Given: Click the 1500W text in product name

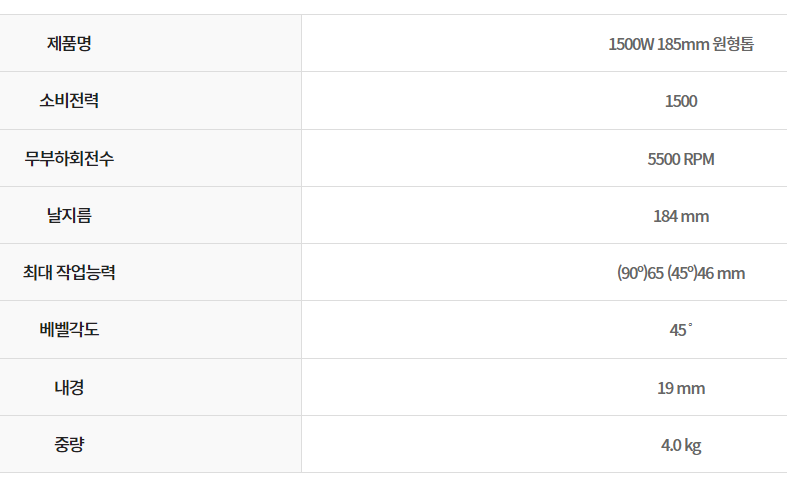Looking at the screenshot, I should click(x=631, y=44).
